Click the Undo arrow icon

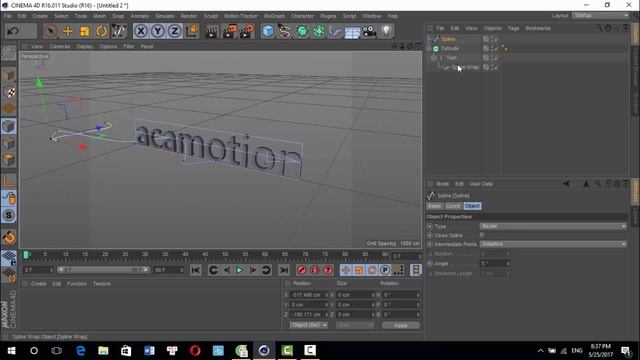tap(13, 31)
